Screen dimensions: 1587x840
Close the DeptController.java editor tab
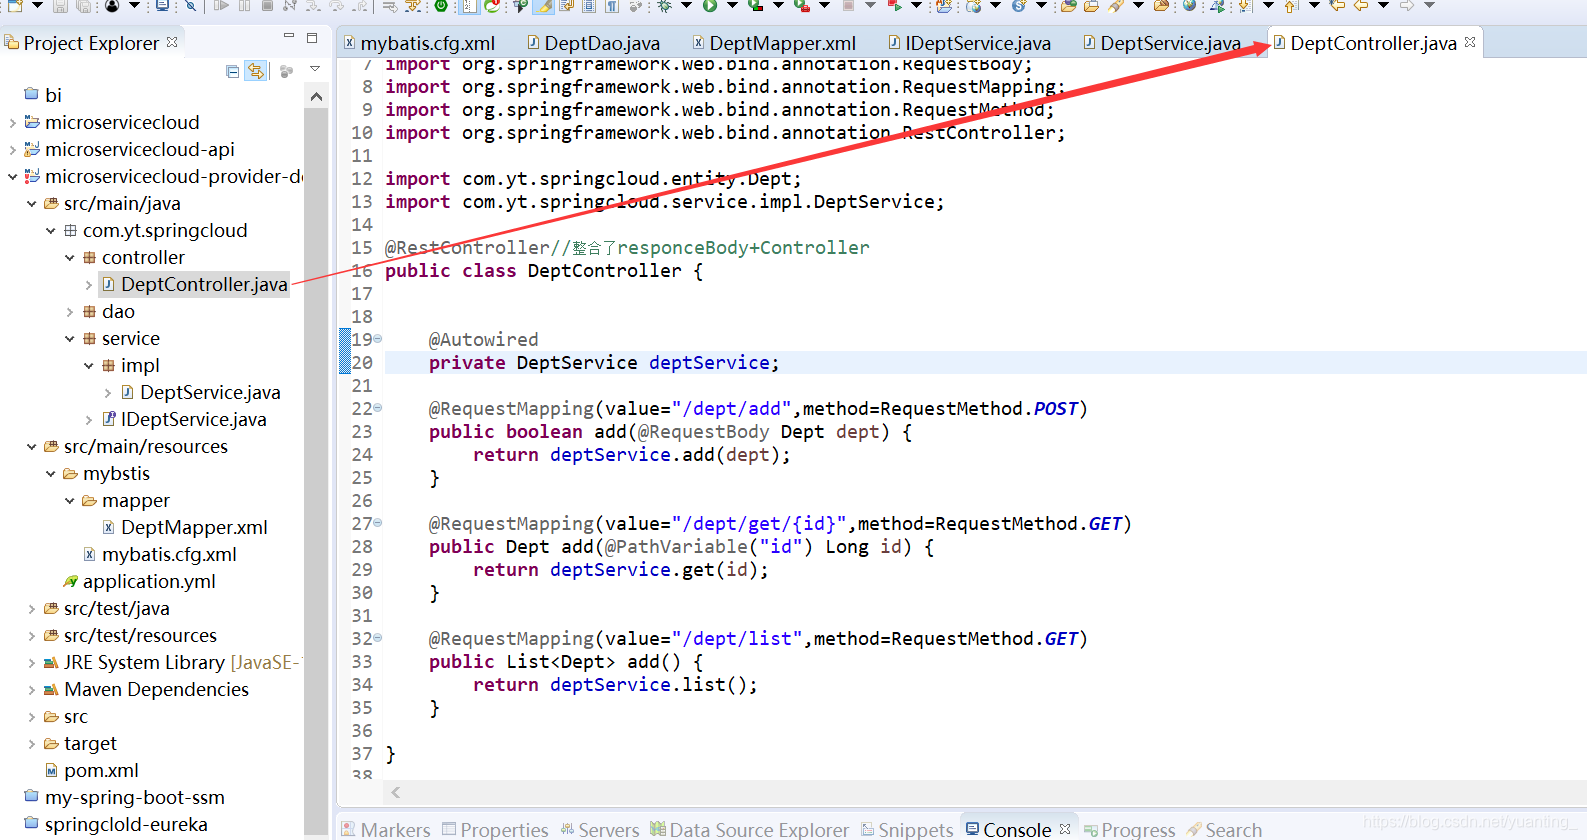[x=1470, y=42]
